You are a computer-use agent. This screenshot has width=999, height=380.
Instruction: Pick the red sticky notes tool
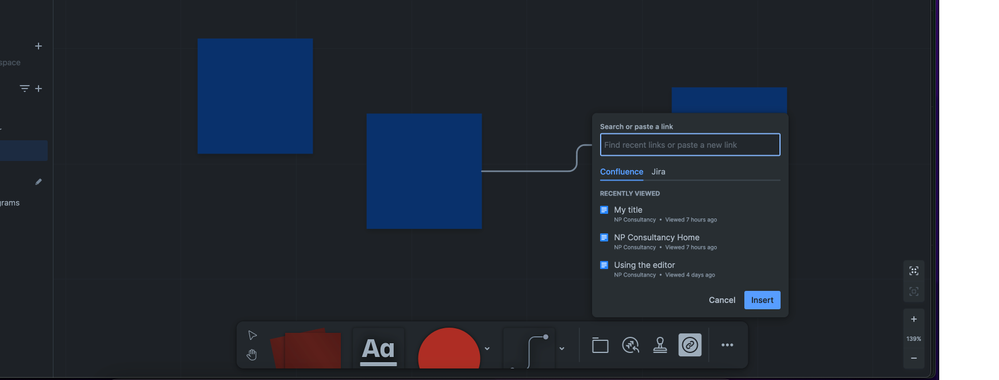pyautogui.click(x=306, y=349)
